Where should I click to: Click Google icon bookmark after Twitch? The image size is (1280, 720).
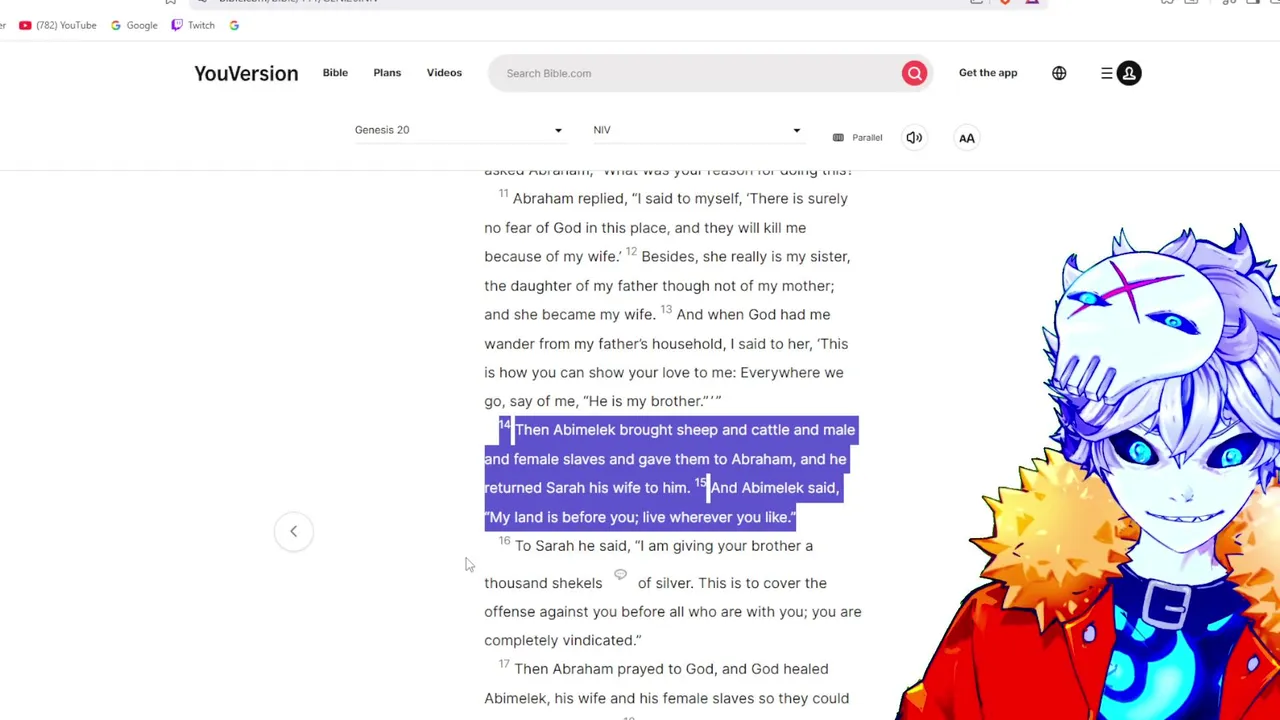pos(234,25)
